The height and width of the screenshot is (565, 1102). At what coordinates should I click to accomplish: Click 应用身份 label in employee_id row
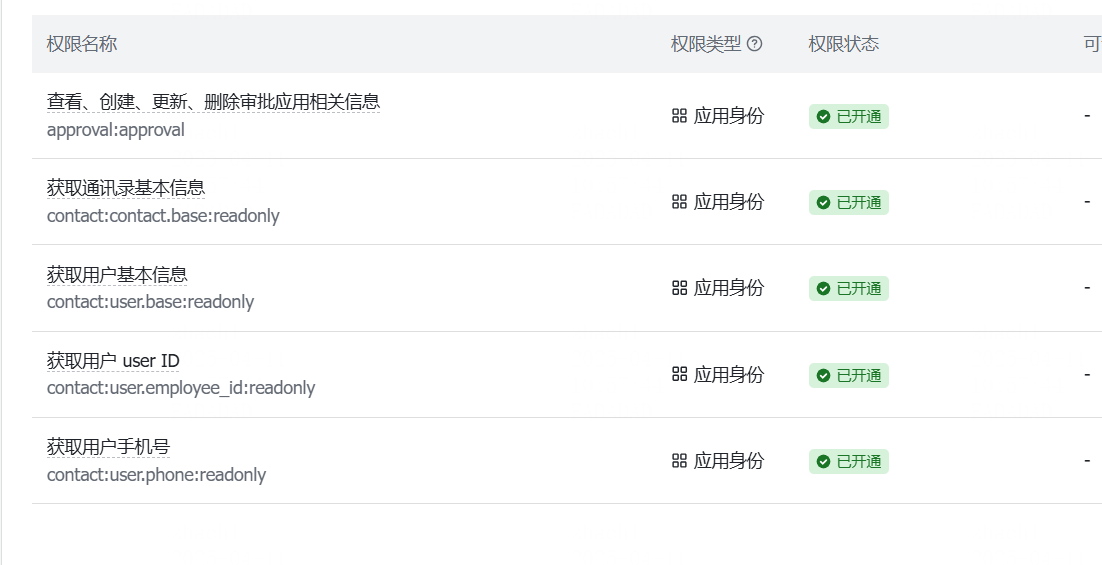pyautogui.click(x=728, y=375)
